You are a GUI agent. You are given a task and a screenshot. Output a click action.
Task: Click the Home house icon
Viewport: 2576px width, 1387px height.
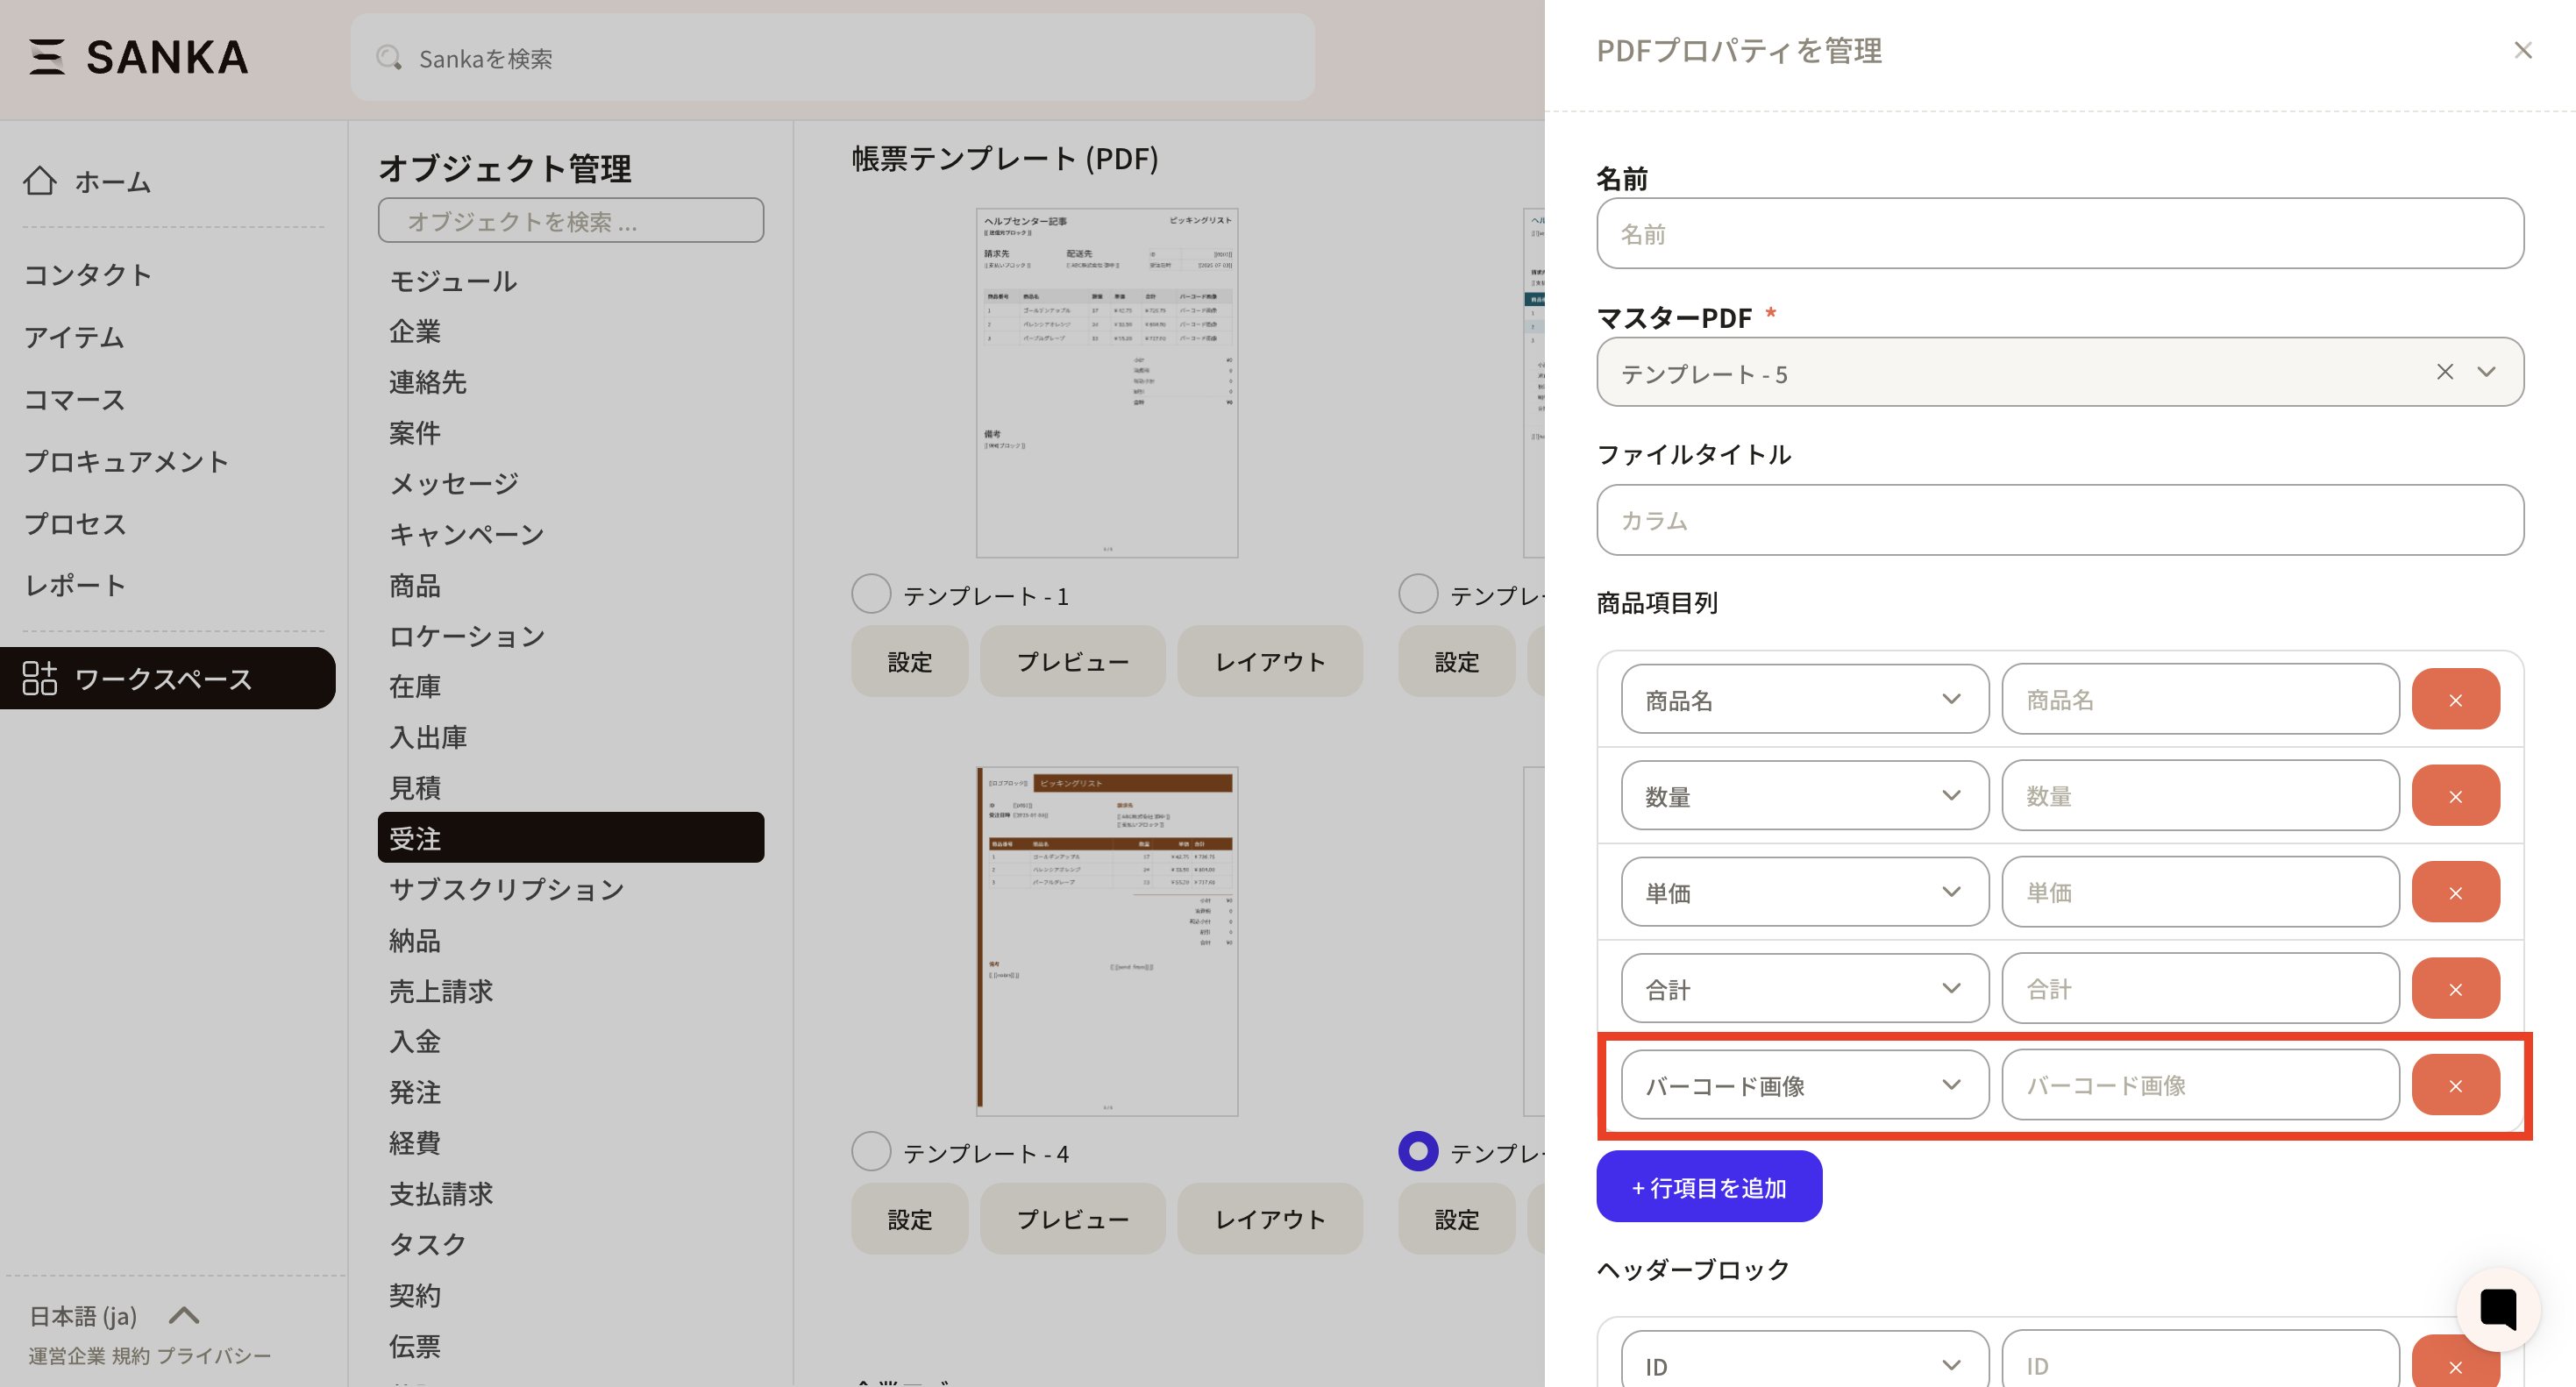(40, 181)
